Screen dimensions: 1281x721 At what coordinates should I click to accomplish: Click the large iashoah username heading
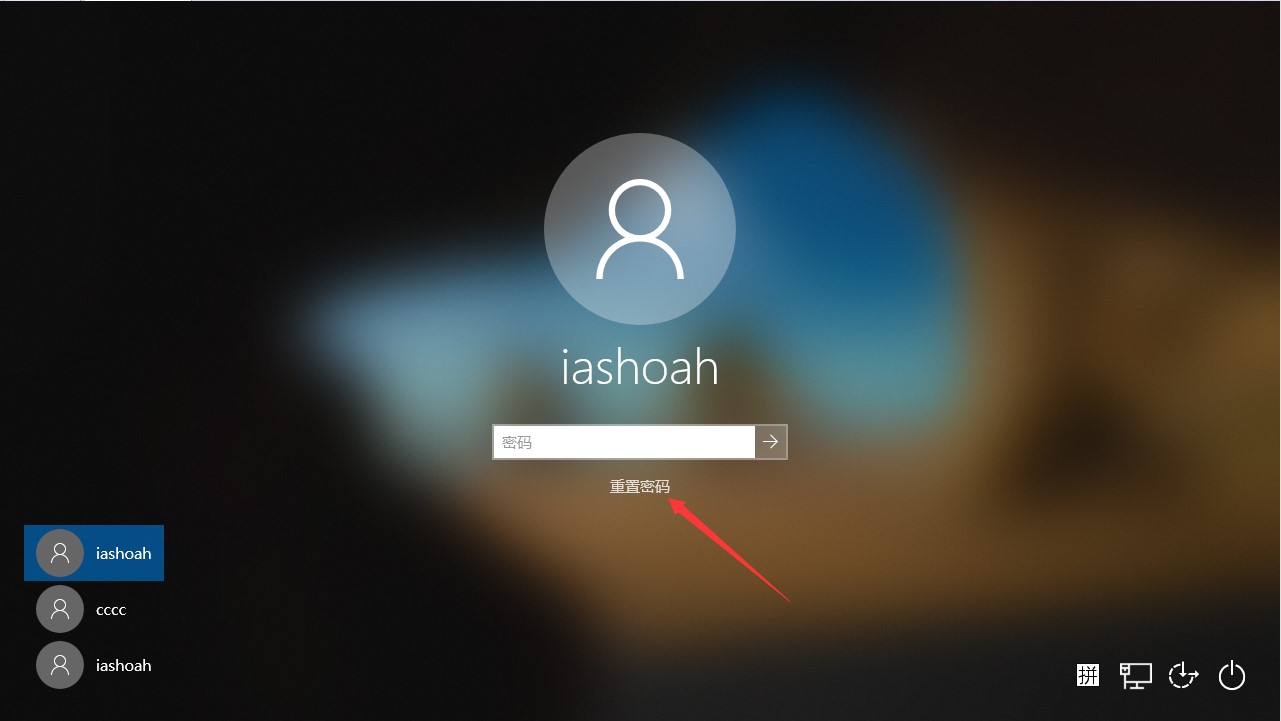640,367
